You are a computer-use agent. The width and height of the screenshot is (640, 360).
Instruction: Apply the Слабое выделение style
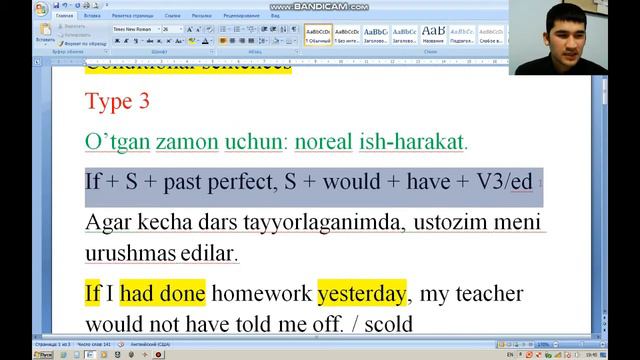pos(491,35)
